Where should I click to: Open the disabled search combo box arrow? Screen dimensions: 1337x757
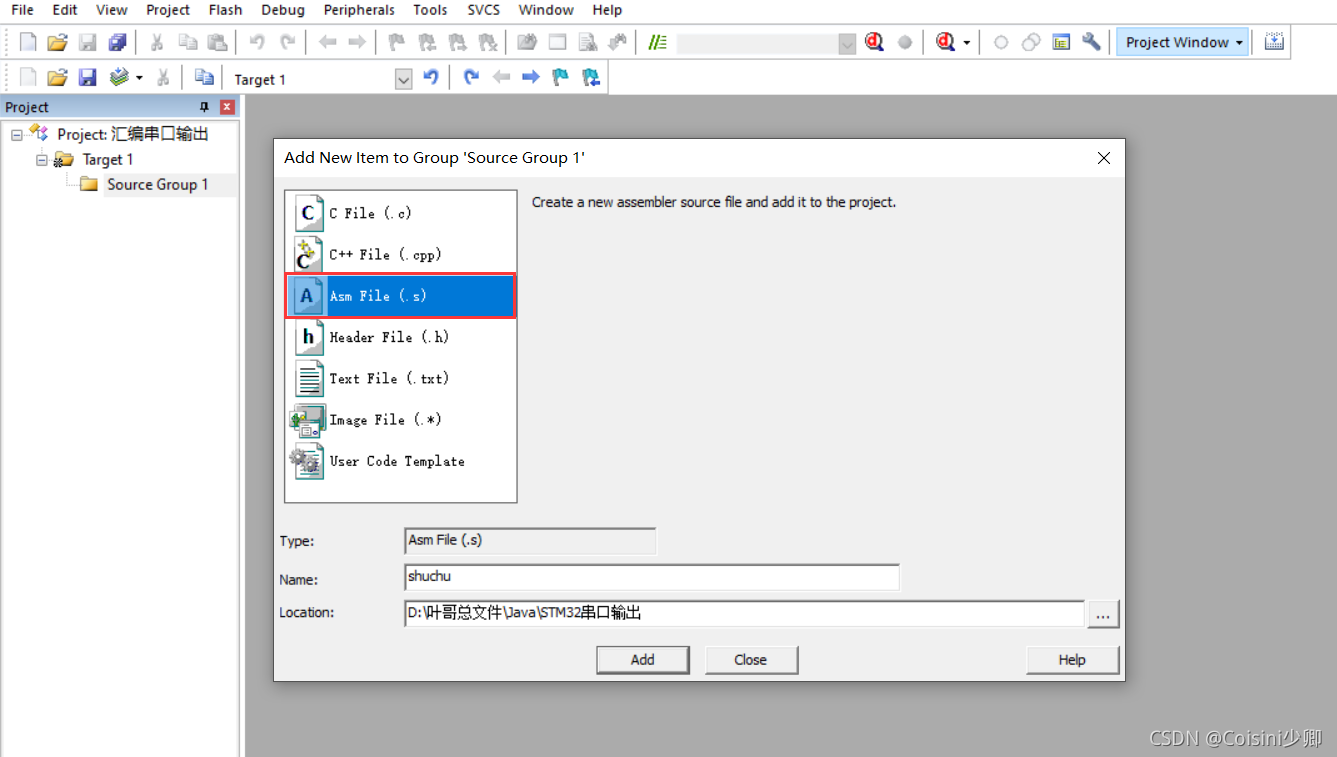point(847,43)
